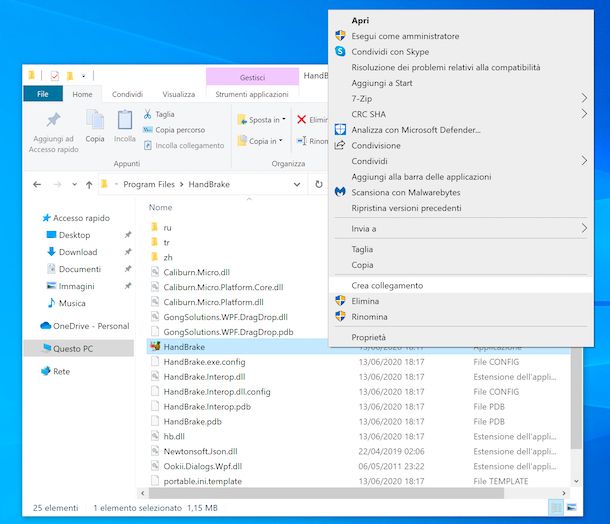Select Caliburn.Micro.dll file
The height and width of the screenshot is (524, 610).
tap(191, 272)
